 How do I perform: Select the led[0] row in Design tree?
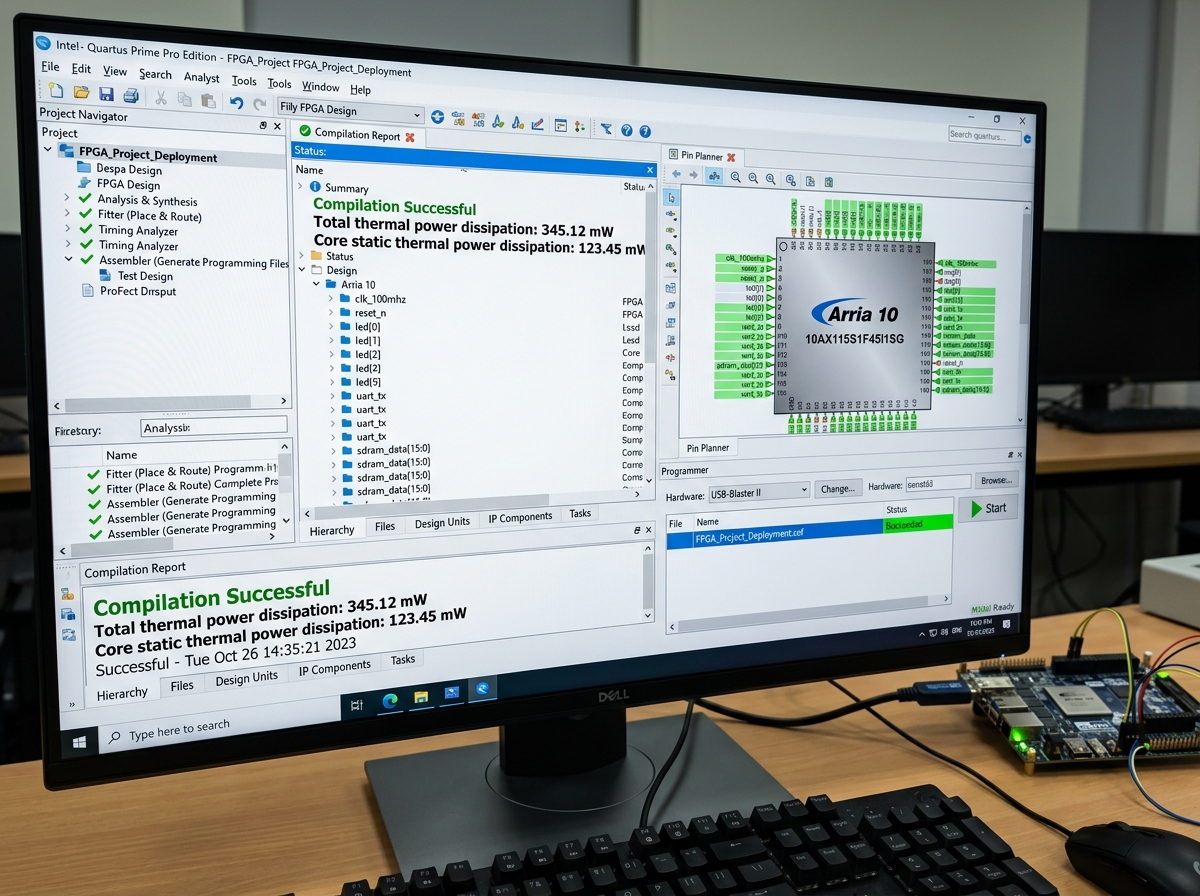(368, 327)
